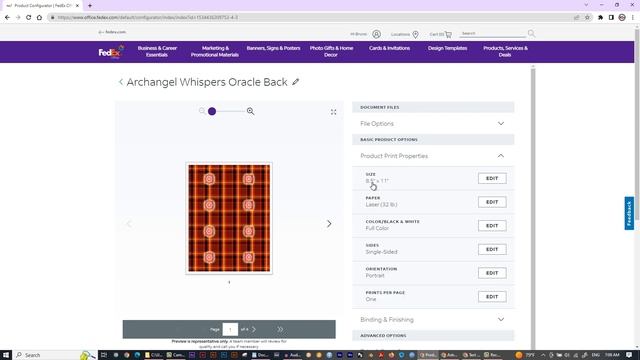The height and width of the screenshot is (360, 640).
Task: Open Windows Start menu
Action: coord(6,355)
